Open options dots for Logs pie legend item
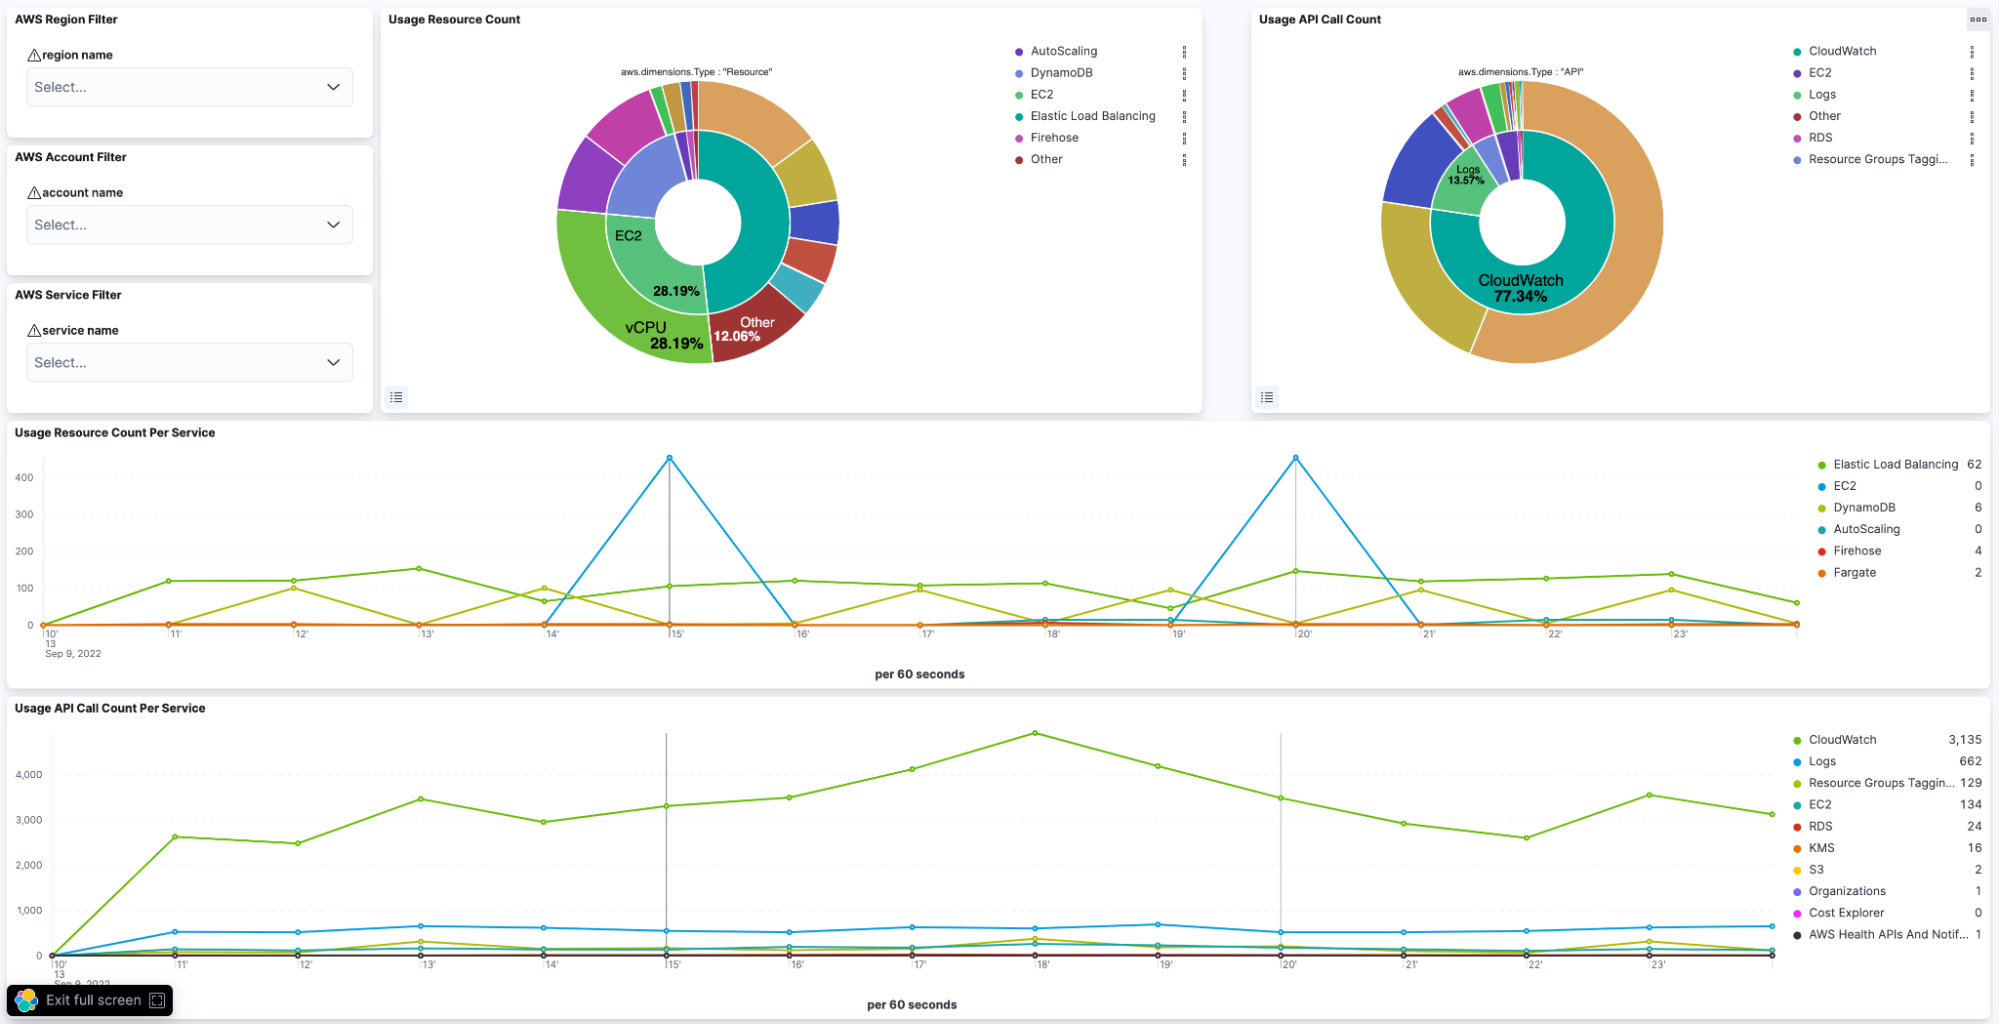The height and width of the screenshot is (1024, 1999). 1972,95
